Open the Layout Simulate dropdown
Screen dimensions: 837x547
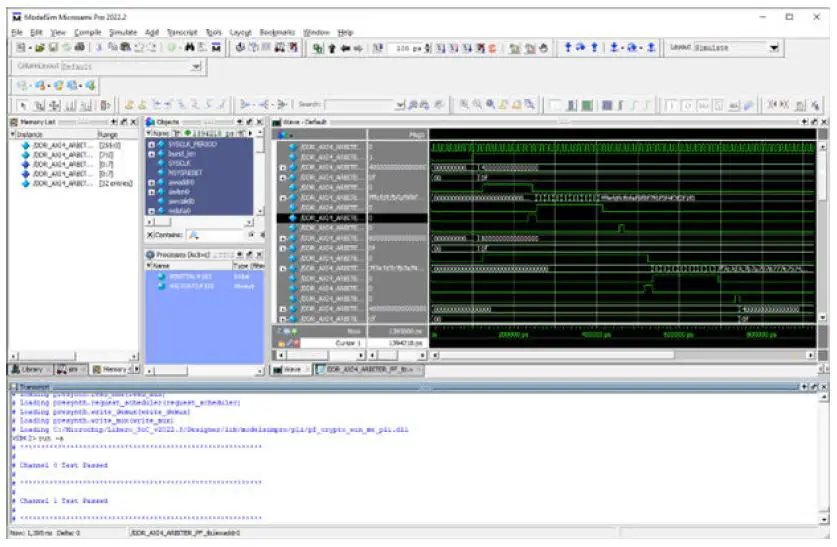coord(773,47)
